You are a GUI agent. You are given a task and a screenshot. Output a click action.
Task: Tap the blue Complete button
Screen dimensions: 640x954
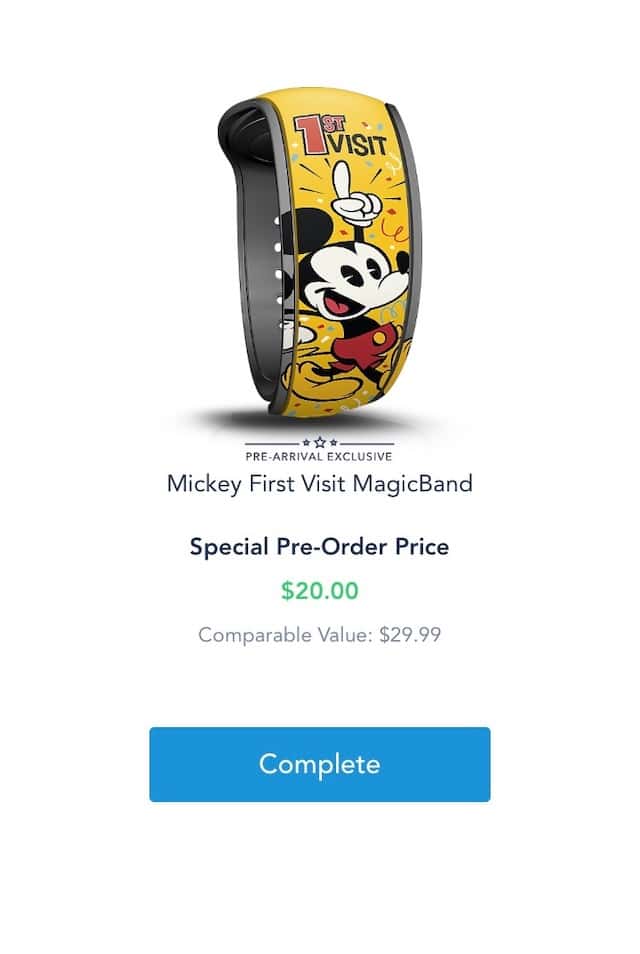(319, 764)
